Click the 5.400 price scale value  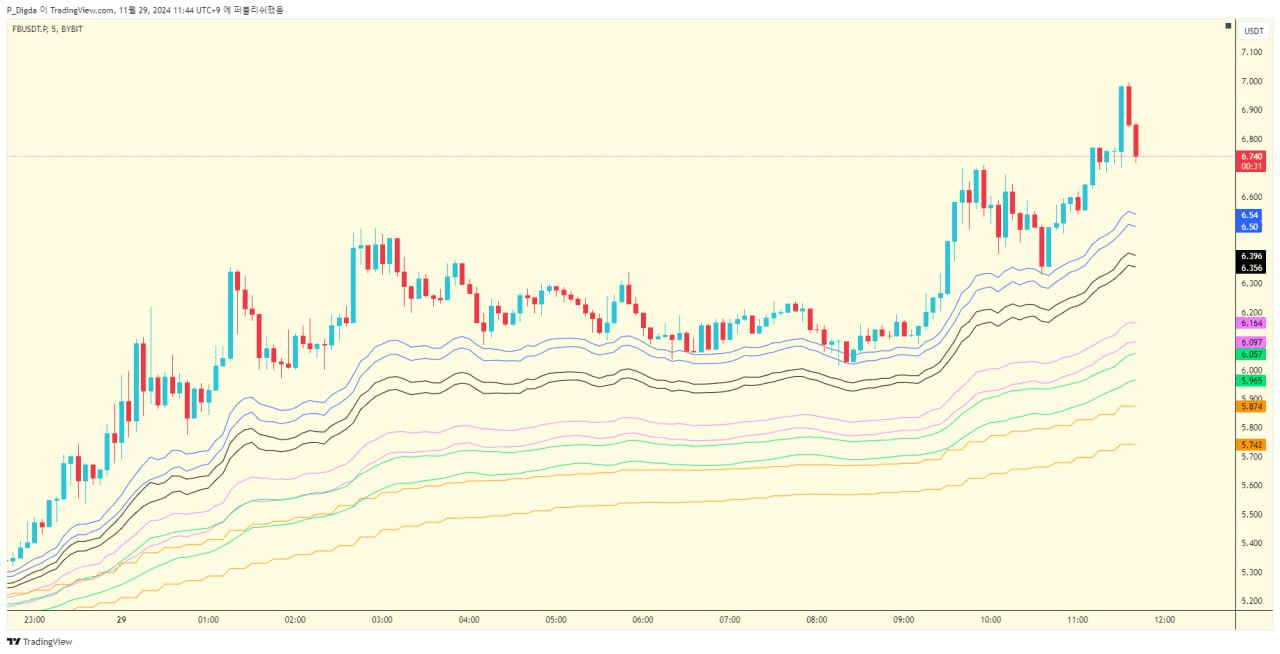[x=1252, y=544]
